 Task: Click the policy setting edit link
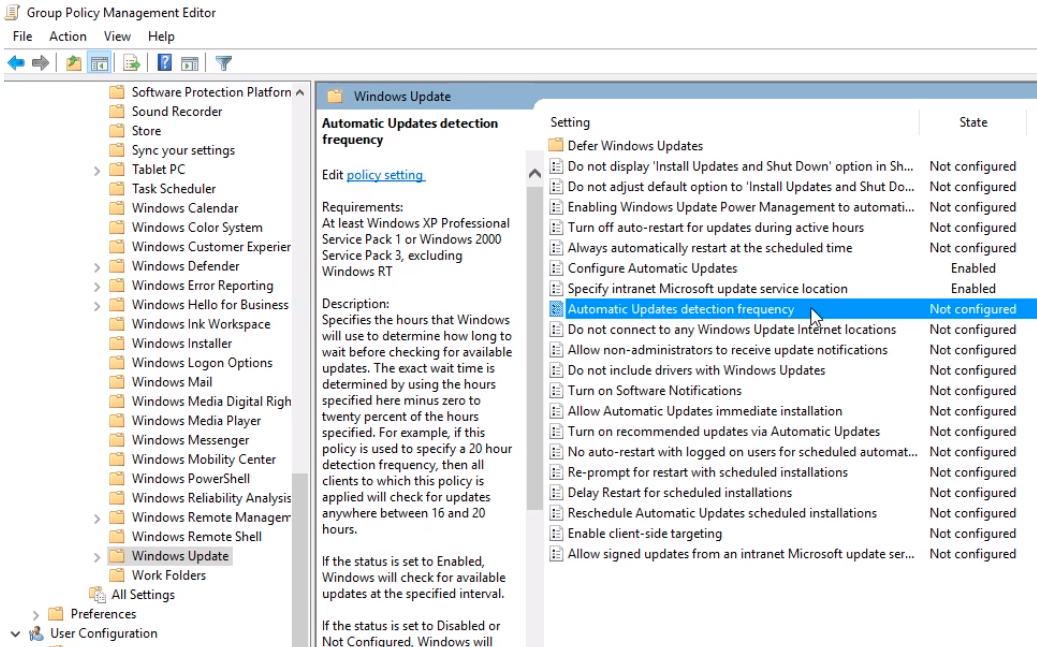coord(386,175)
